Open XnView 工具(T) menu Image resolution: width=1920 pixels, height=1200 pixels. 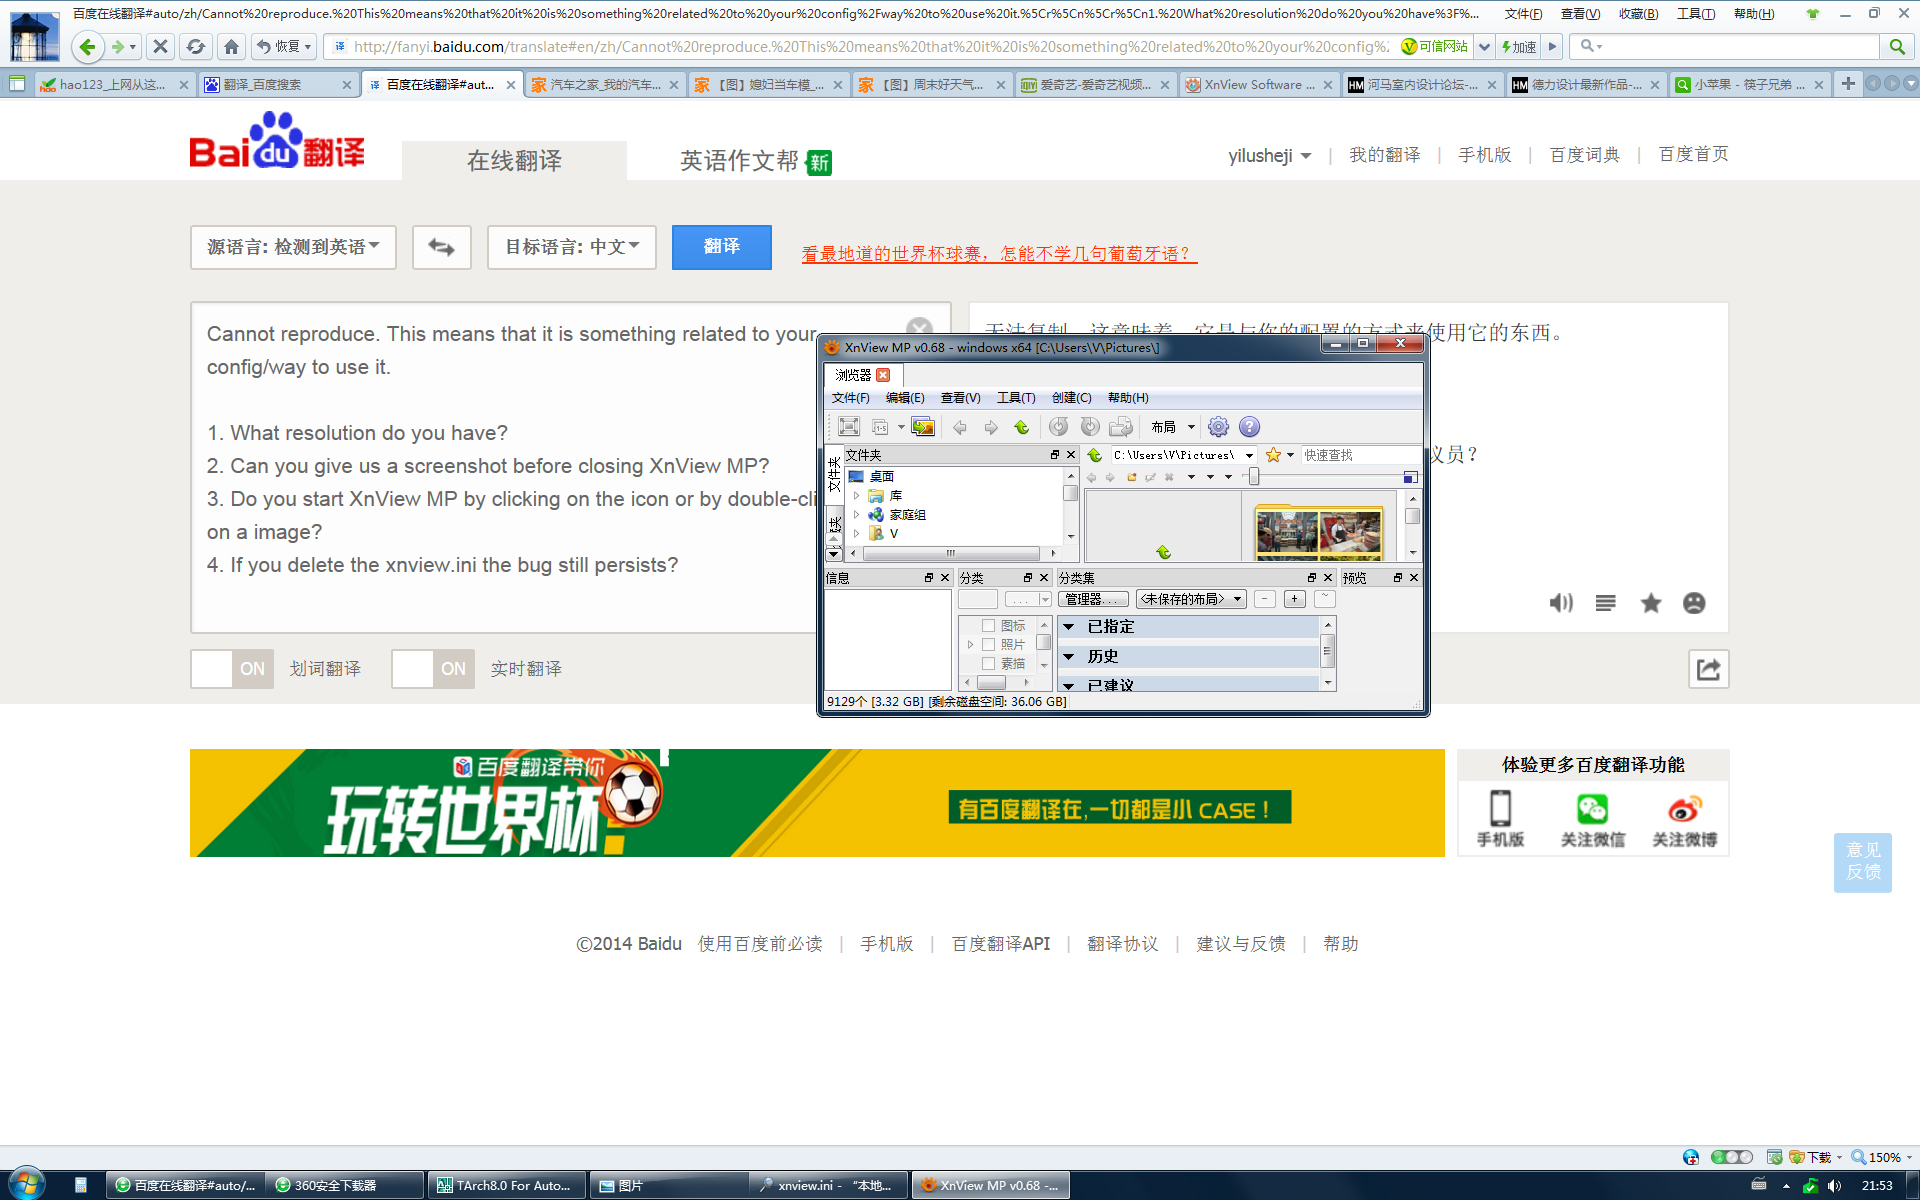(1015, 398)
